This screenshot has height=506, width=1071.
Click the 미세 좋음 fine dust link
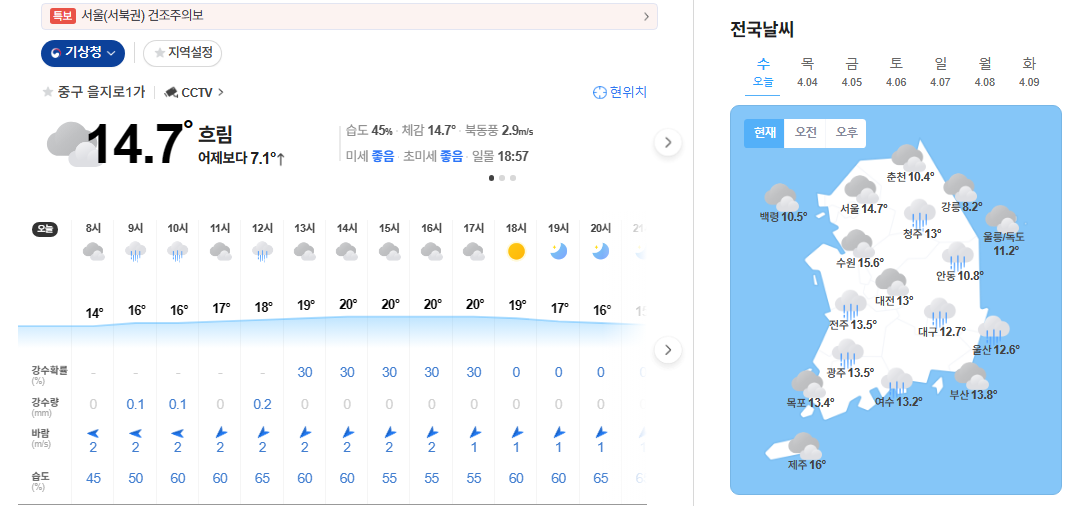click(x=370, y=156)
